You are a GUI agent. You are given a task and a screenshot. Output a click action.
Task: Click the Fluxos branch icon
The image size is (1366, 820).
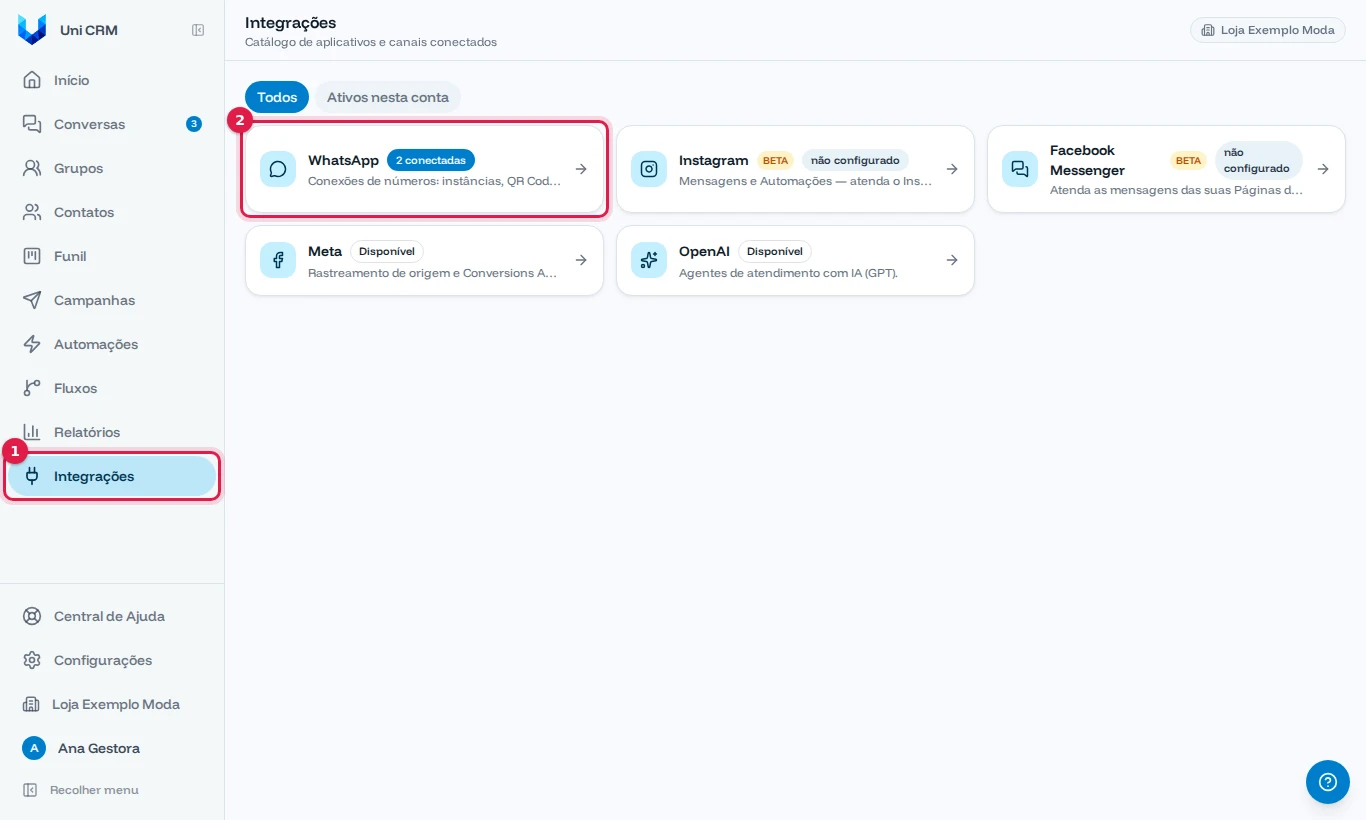[x=32, y=388]
